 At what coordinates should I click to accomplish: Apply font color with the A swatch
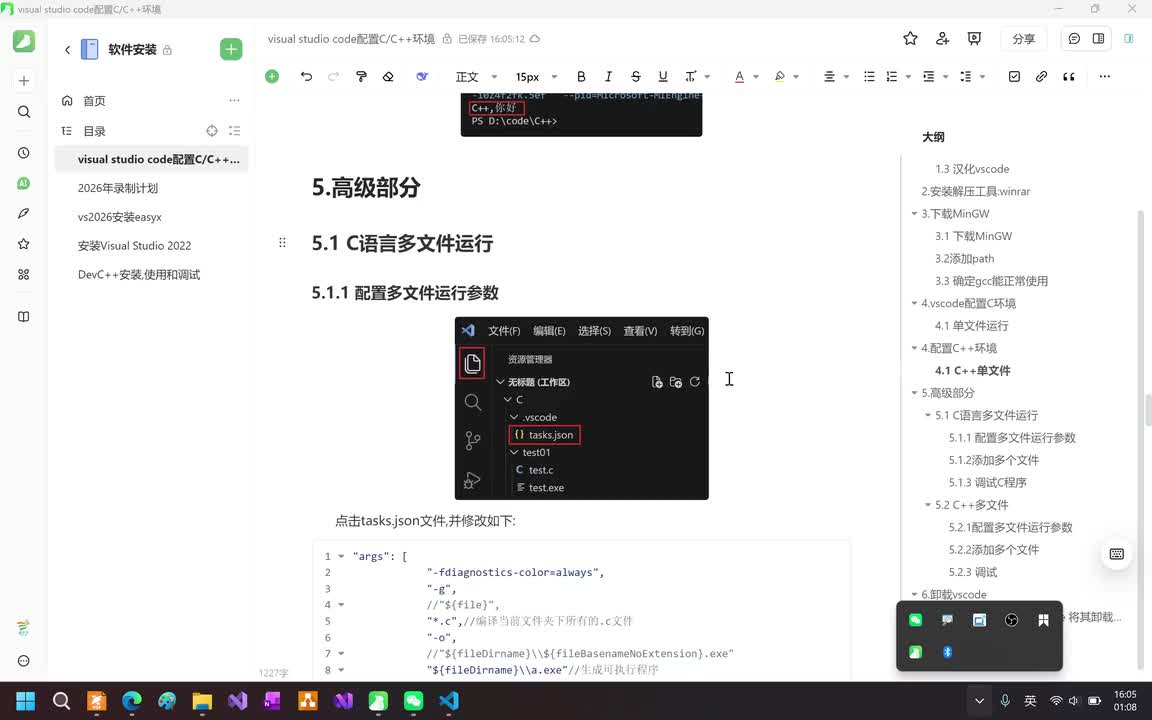coord(739,76)
